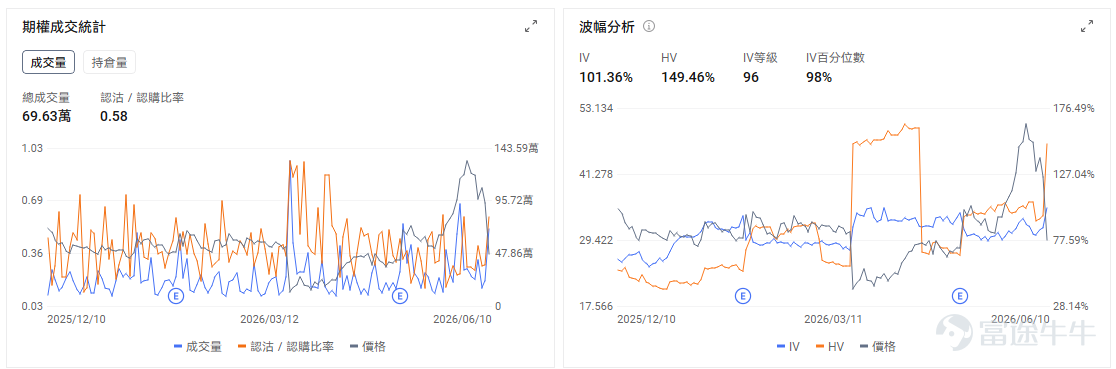This screenshot has width=1116, height=369.
Task: Click second earnings E marker in 期權成交統計 chart
Action: (x=399, y=295)
